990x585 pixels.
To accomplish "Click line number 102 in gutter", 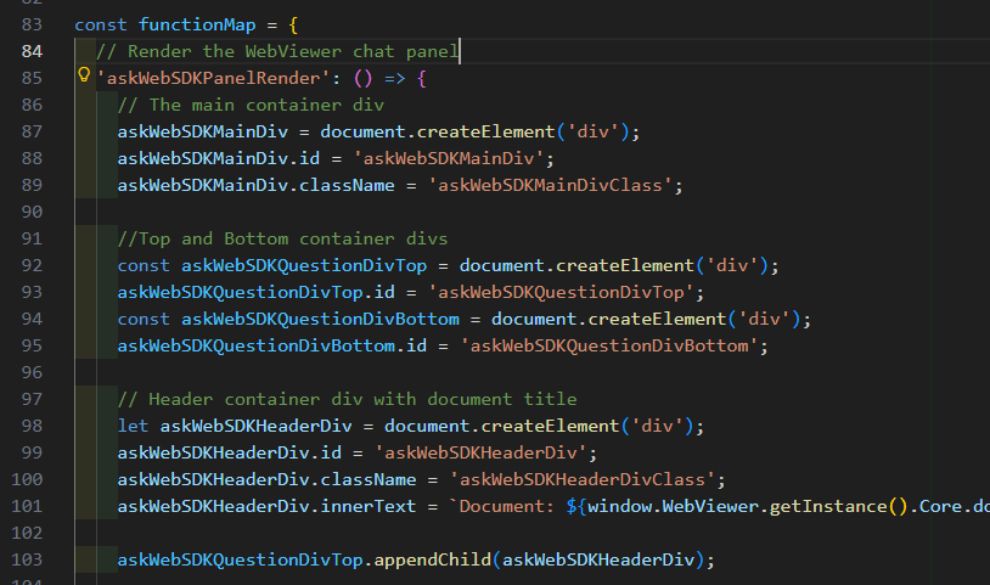I will coord(27,533).
